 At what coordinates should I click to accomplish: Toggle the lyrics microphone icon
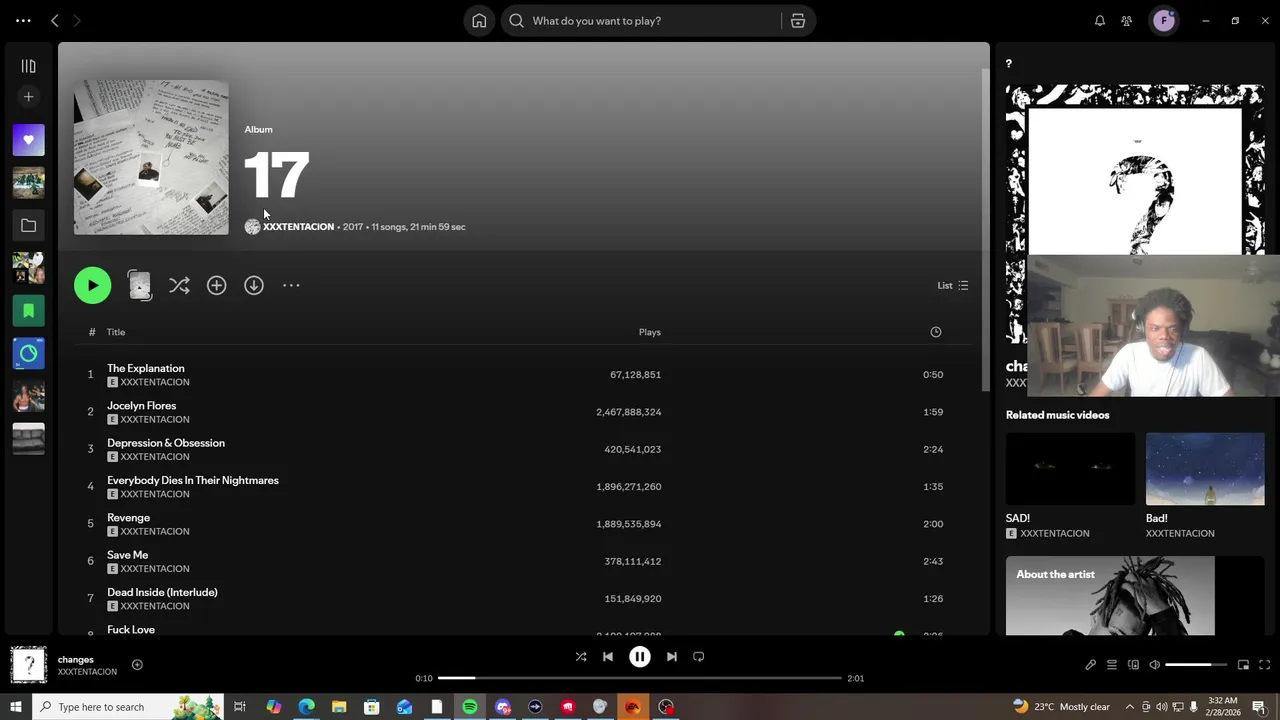[1091, 665]
